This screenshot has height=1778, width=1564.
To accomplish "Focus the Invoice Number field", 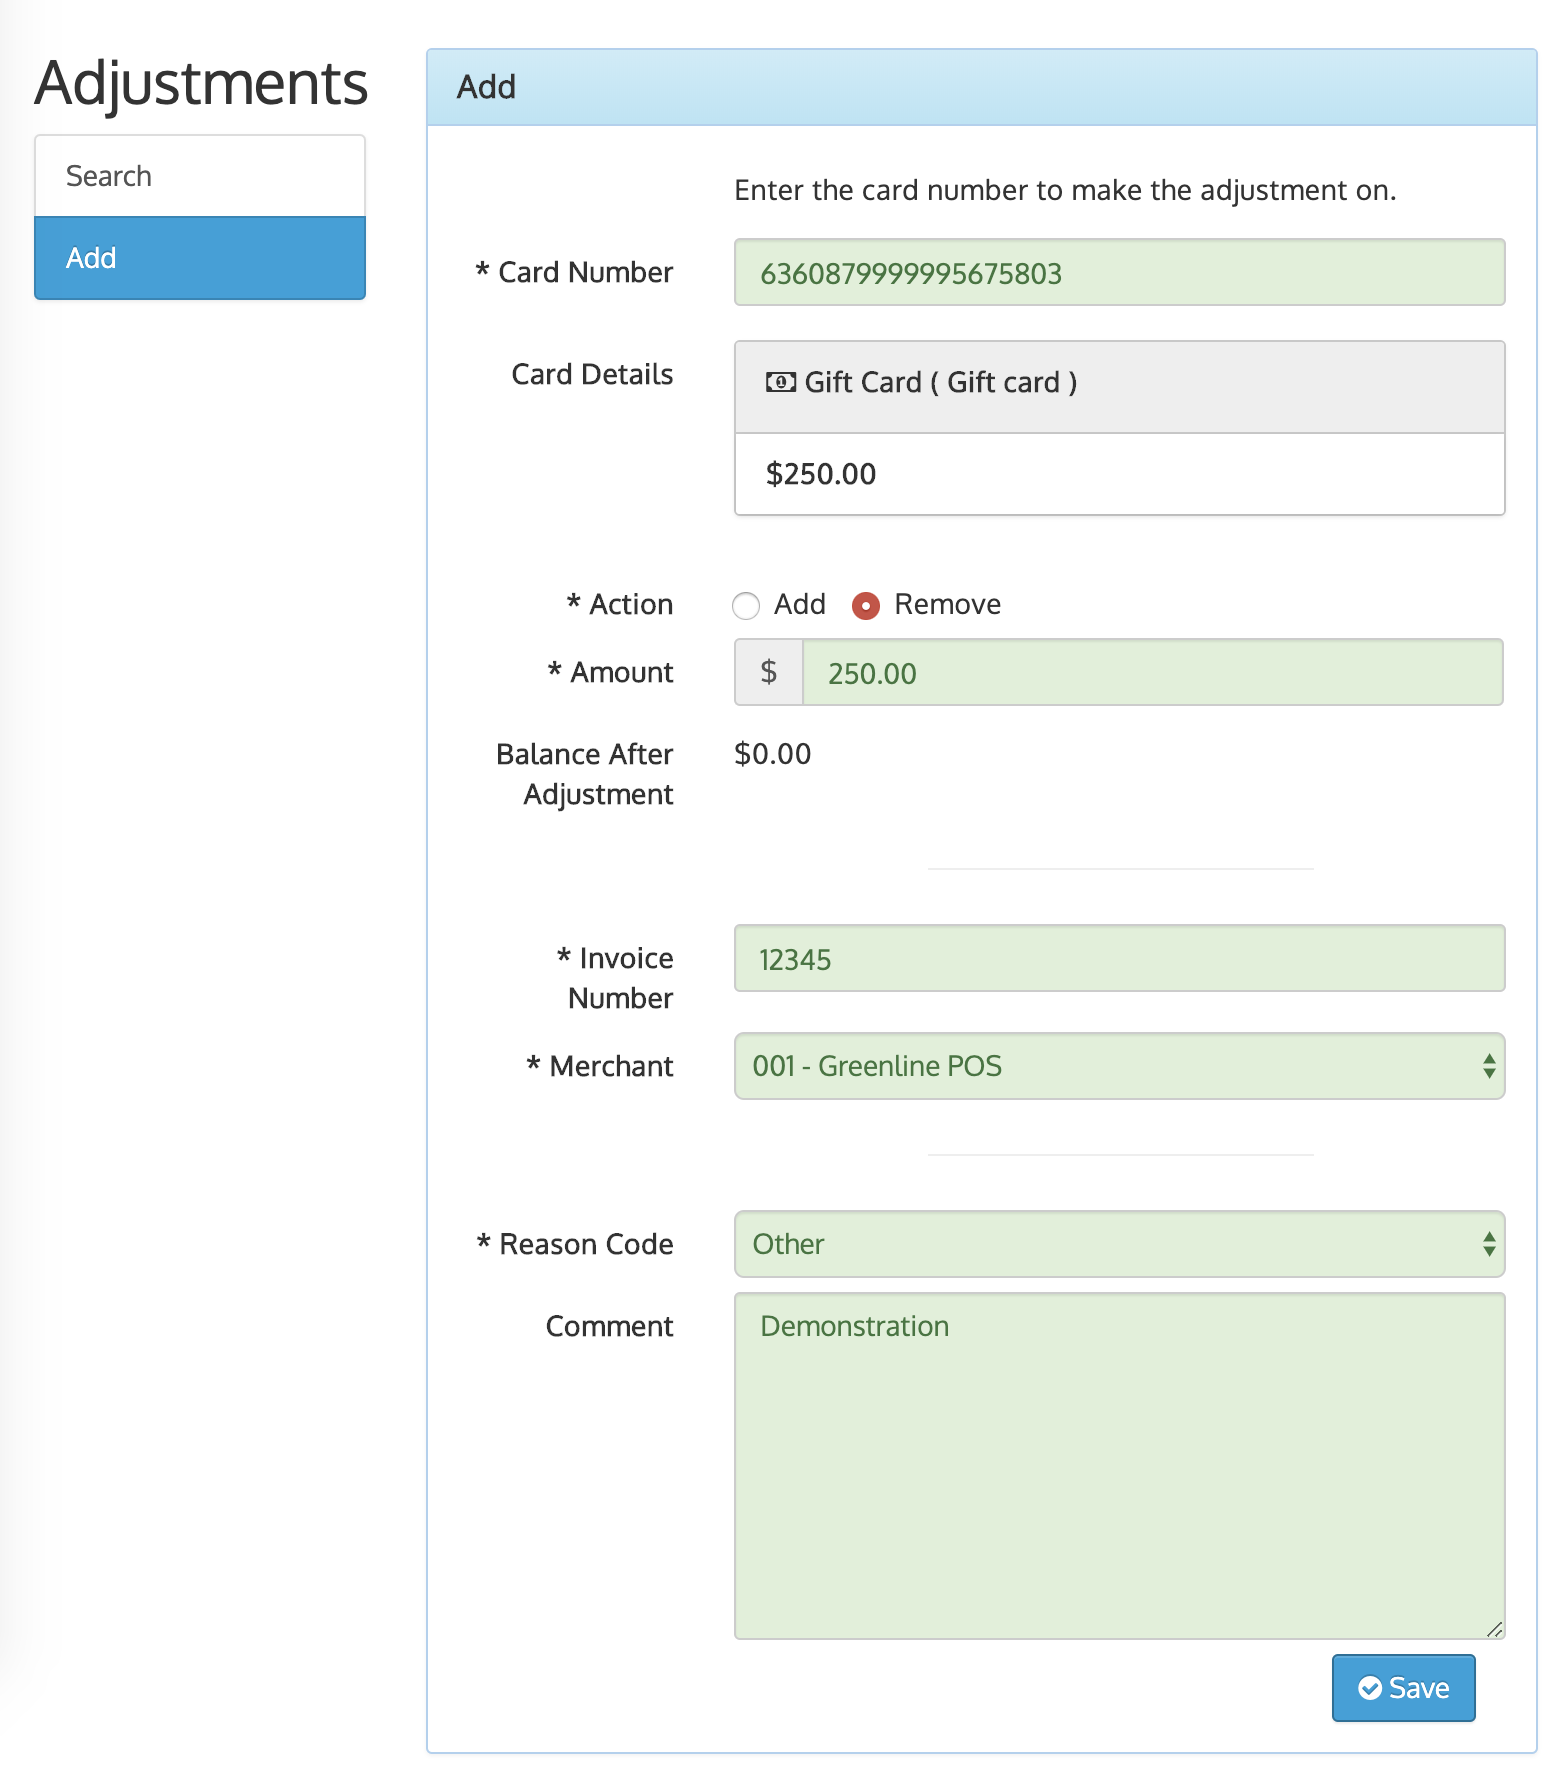I will pos(1118,959).
